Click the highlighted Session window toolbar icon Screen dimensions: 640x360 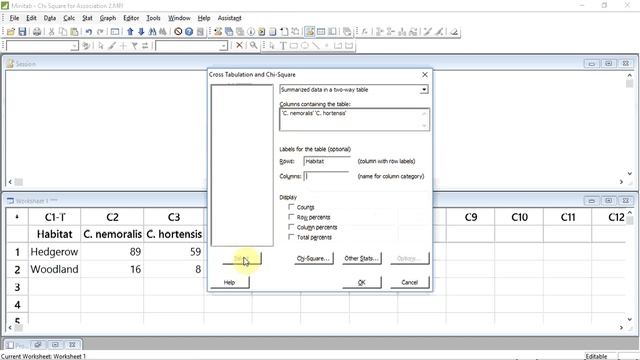(x=310, y=32)
